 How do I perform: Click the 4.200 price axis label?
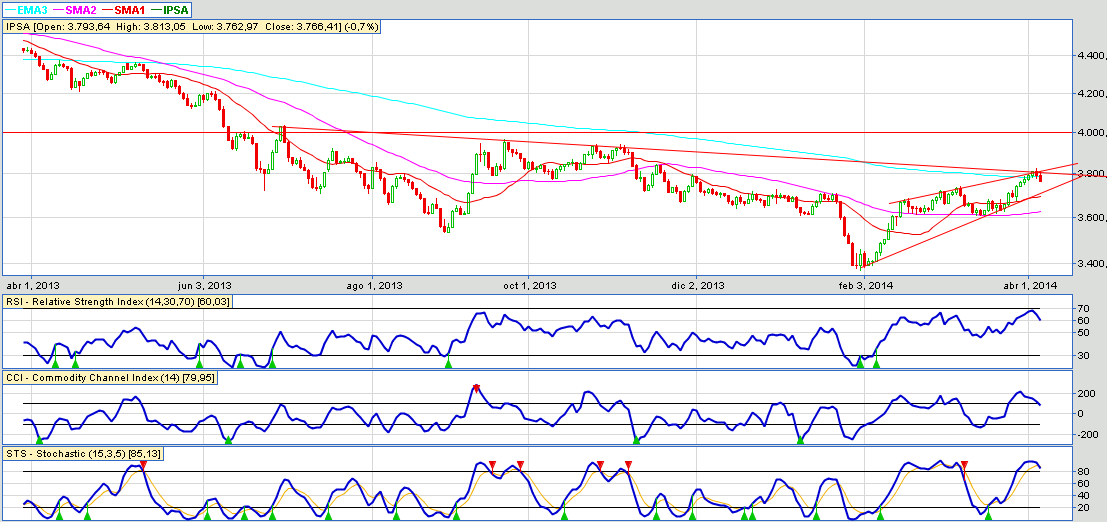coord(1092,93)
